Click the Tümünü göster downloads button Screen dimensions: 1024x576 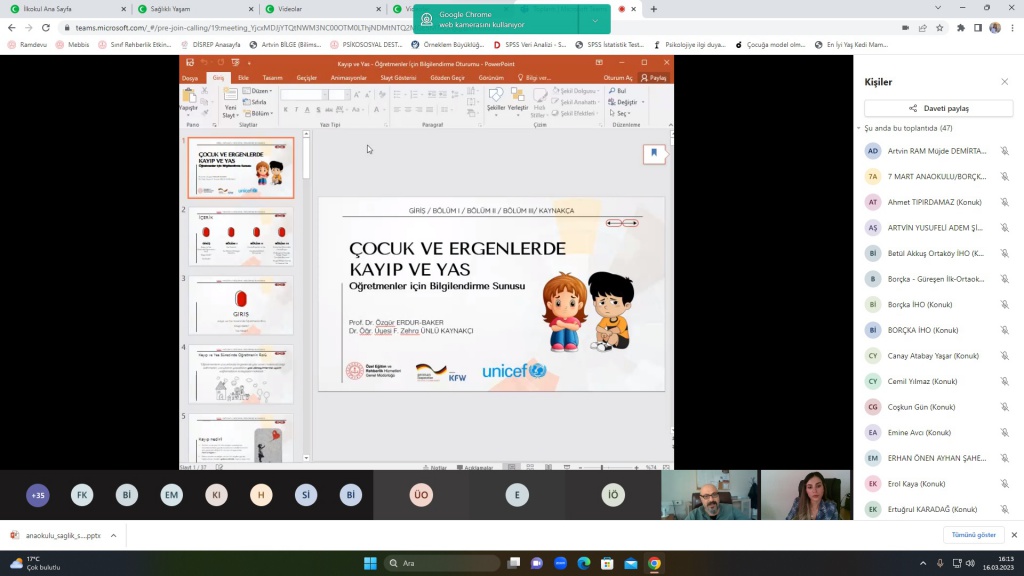tap(972, 535)
